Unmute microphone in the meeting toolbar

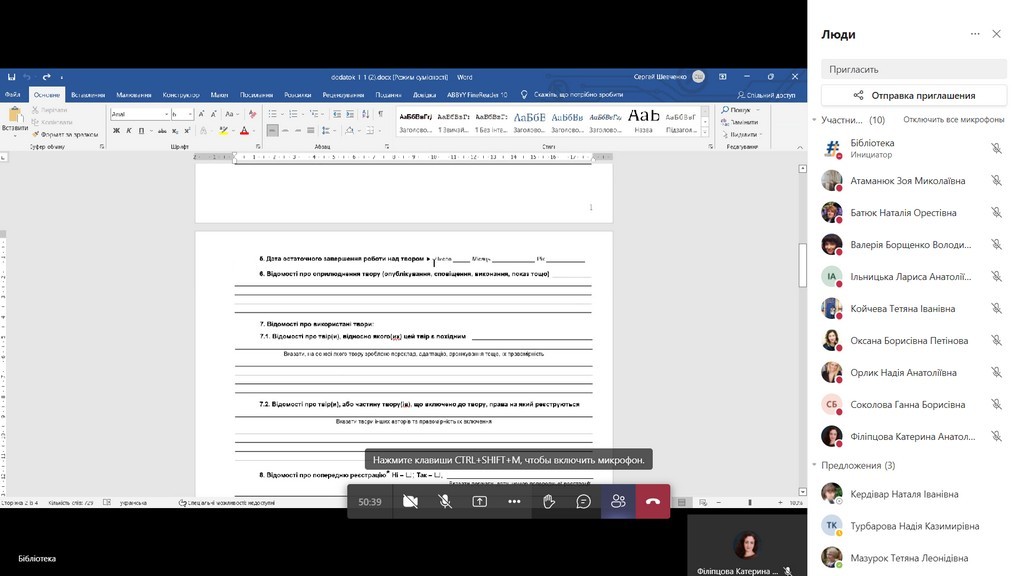tap(445, 502)
